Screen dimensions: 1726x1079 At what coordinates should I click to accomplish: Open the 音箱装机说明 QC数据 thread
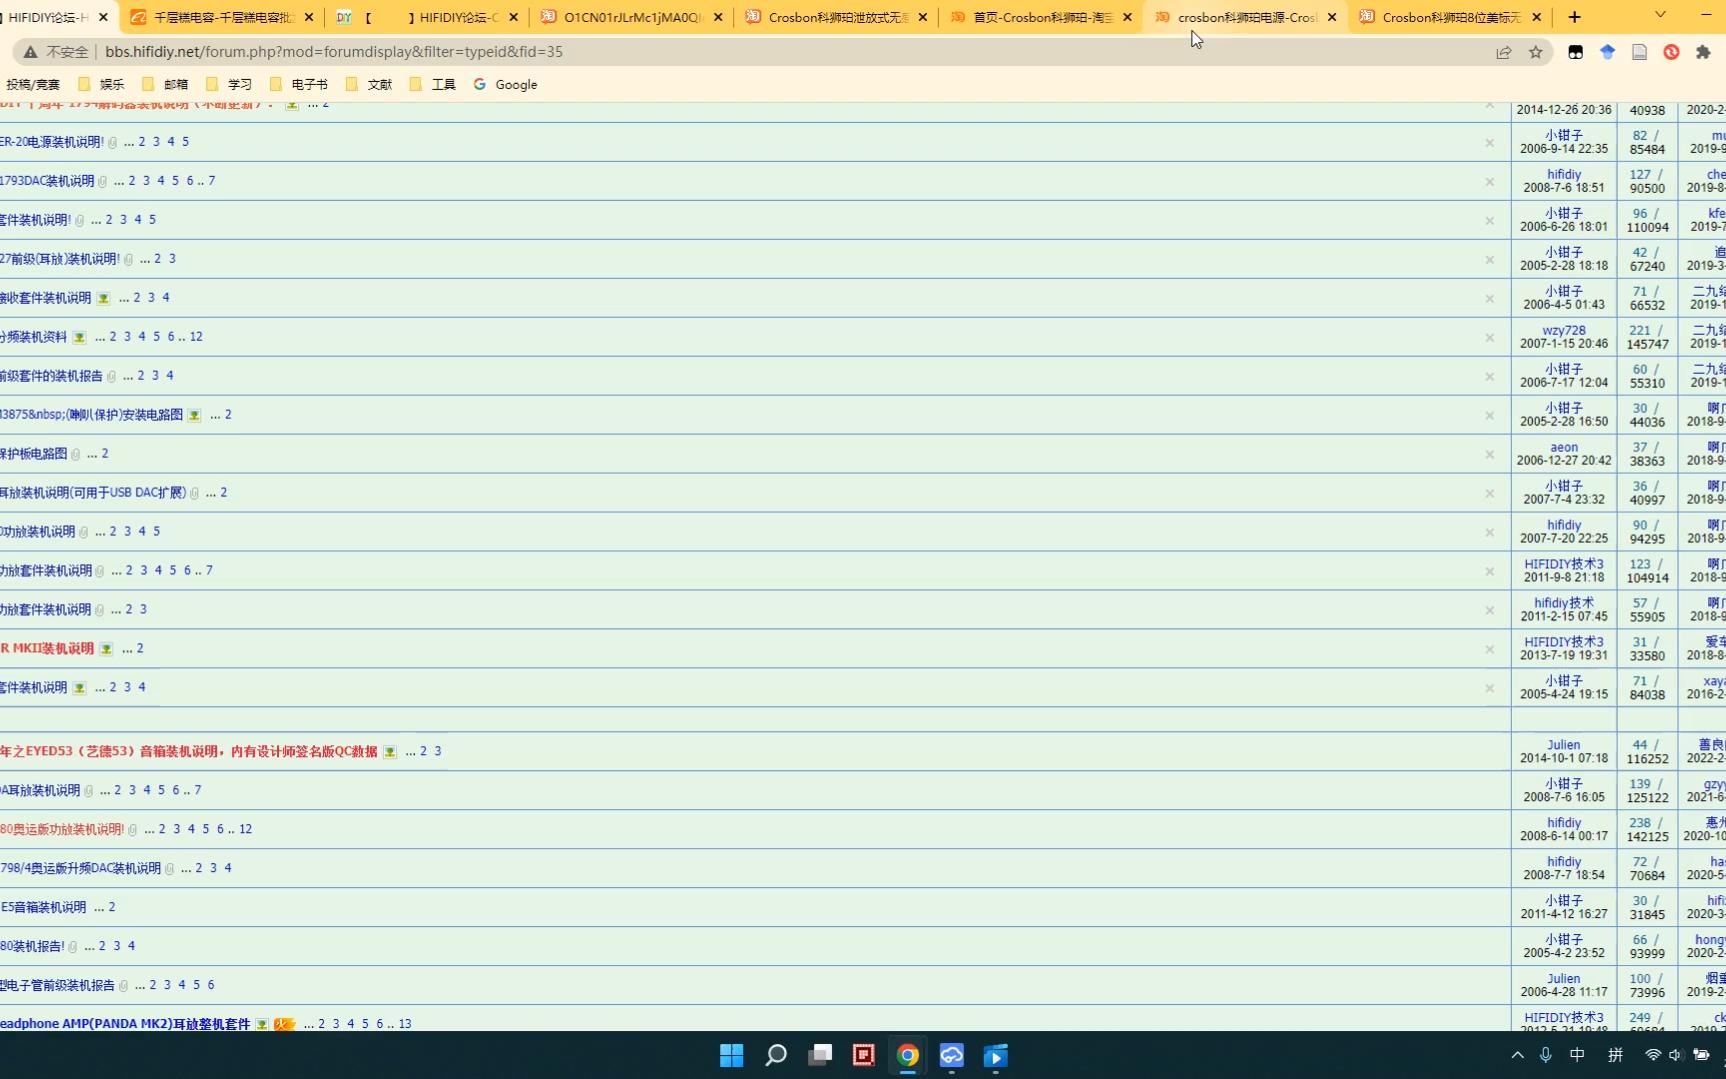point(189,752)
